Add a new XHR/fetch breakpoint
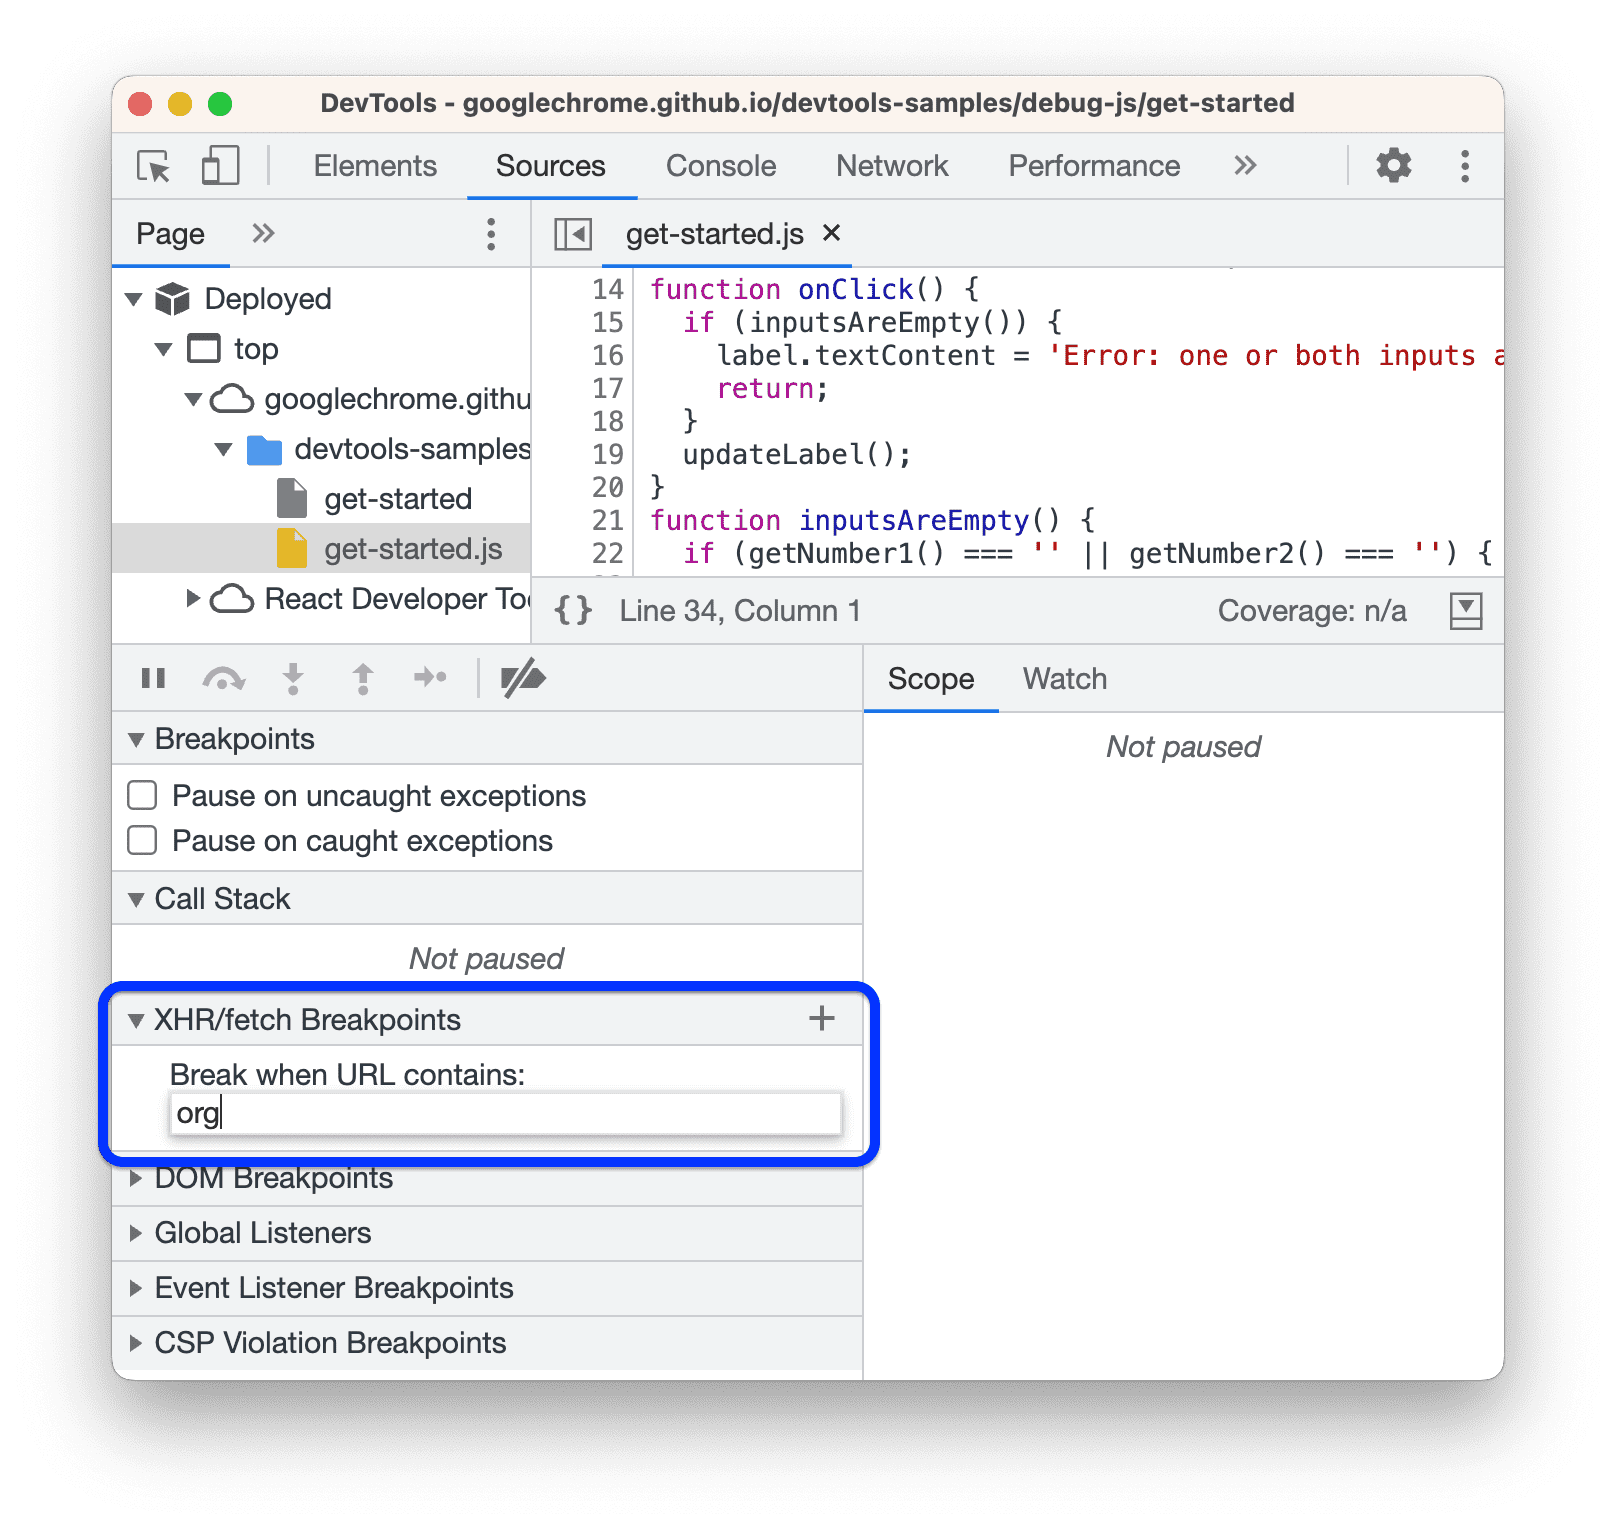 [x=821, y=1018]
